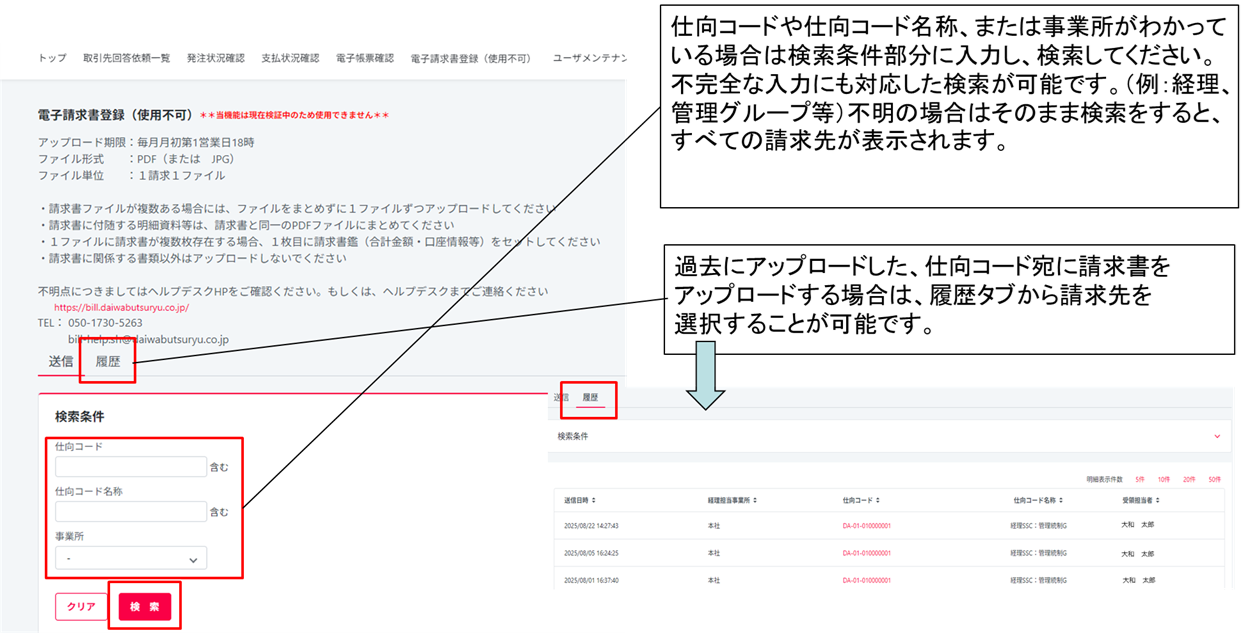
Task: Open the 取引先回答依頼一覧 menu item
Action: 127,58
